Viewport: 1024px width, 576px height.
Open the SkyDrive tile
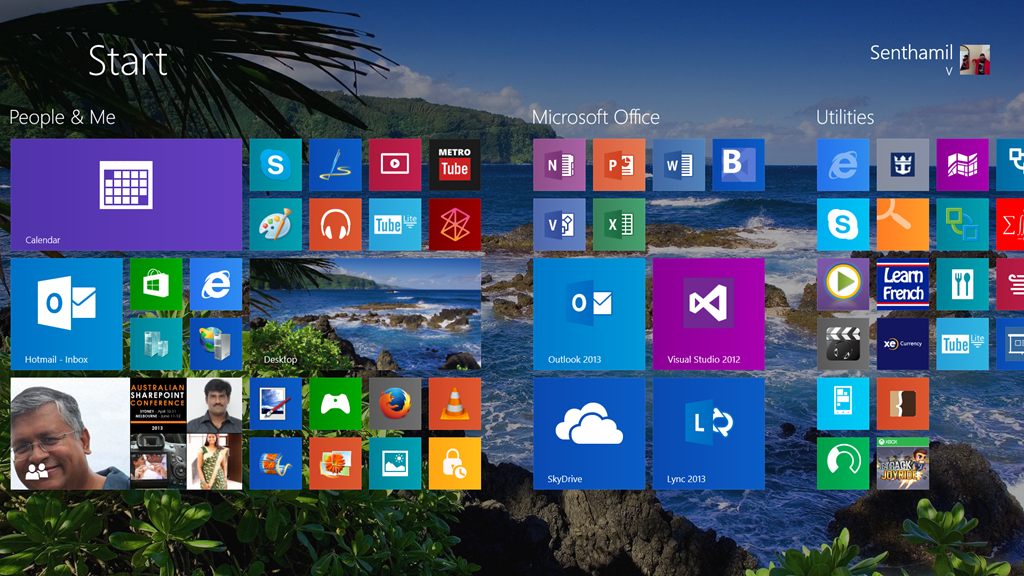pyautogui.click(x=589, y=433)
